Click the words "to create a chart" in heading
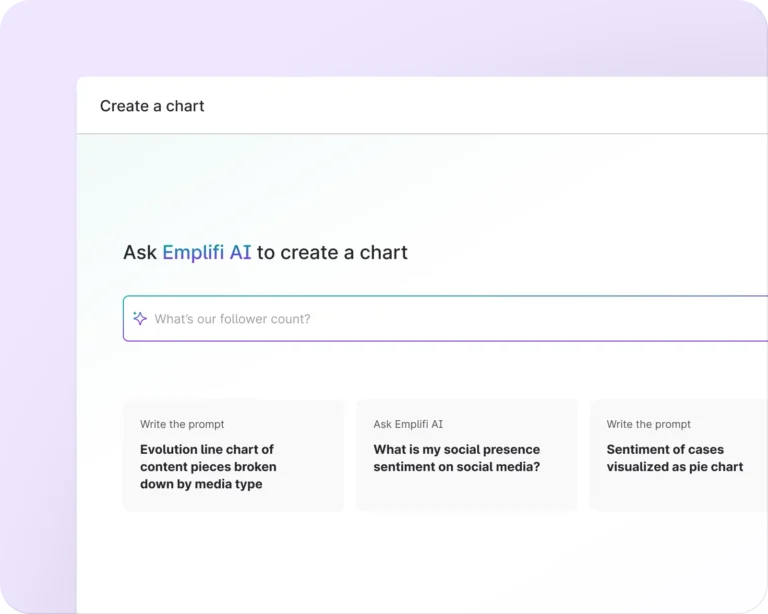This screenshot has height=614, width=768. [332, 252]
